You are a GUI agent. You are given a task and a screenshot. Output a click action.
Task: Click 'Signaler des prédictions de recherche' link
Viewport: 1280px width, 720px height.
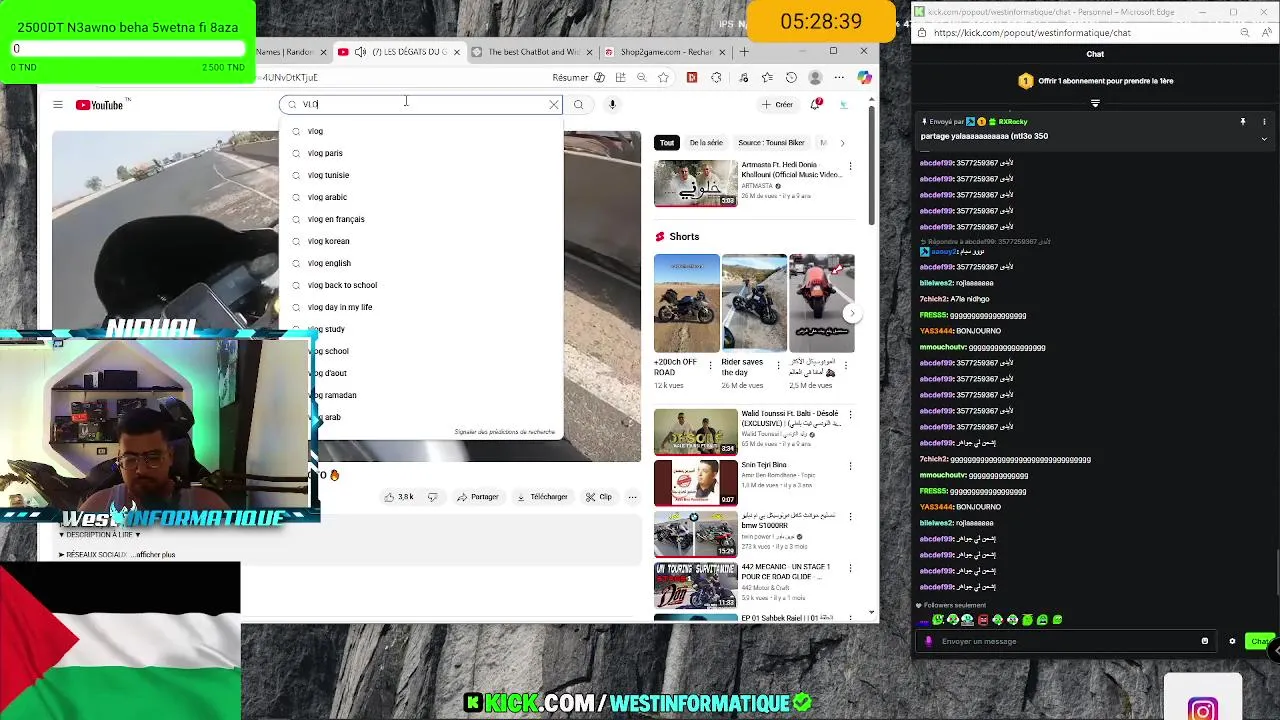point(504,432)
